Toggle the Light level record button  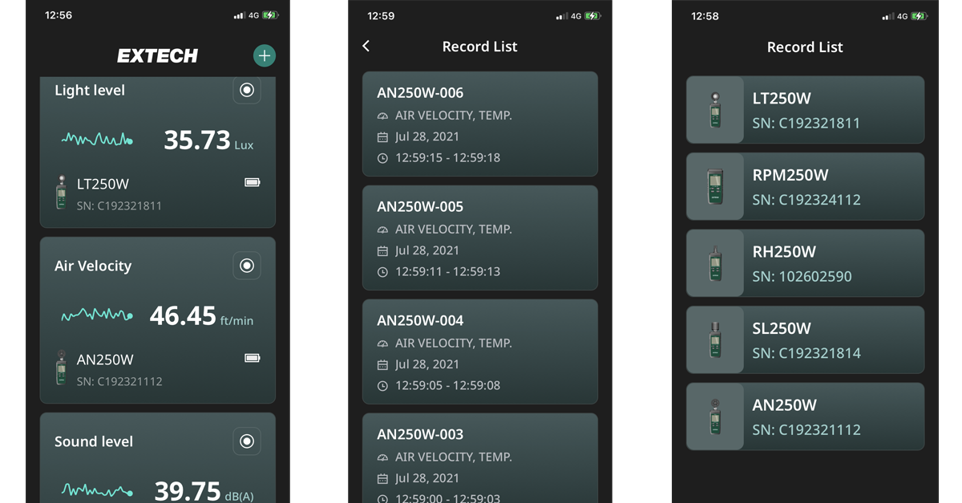[x=246, y=90]
